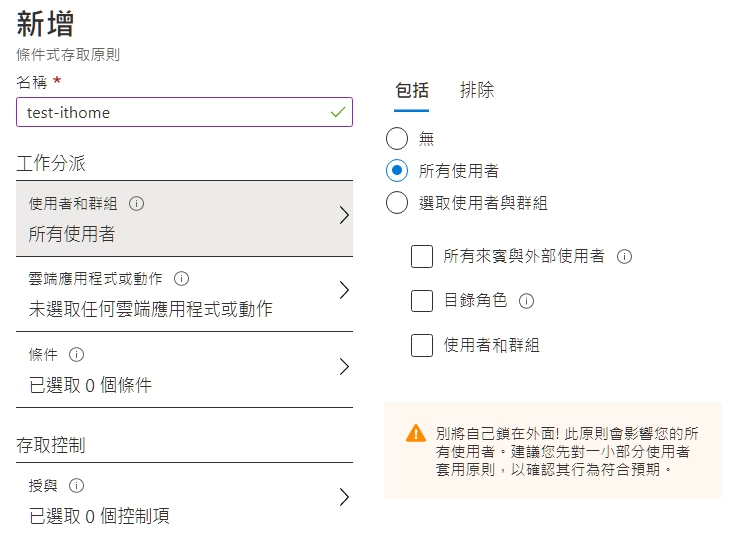Viewport: 737px width, 536px height.
Task: Choose 選取使用者與群組 radio option
Action: 397,203
